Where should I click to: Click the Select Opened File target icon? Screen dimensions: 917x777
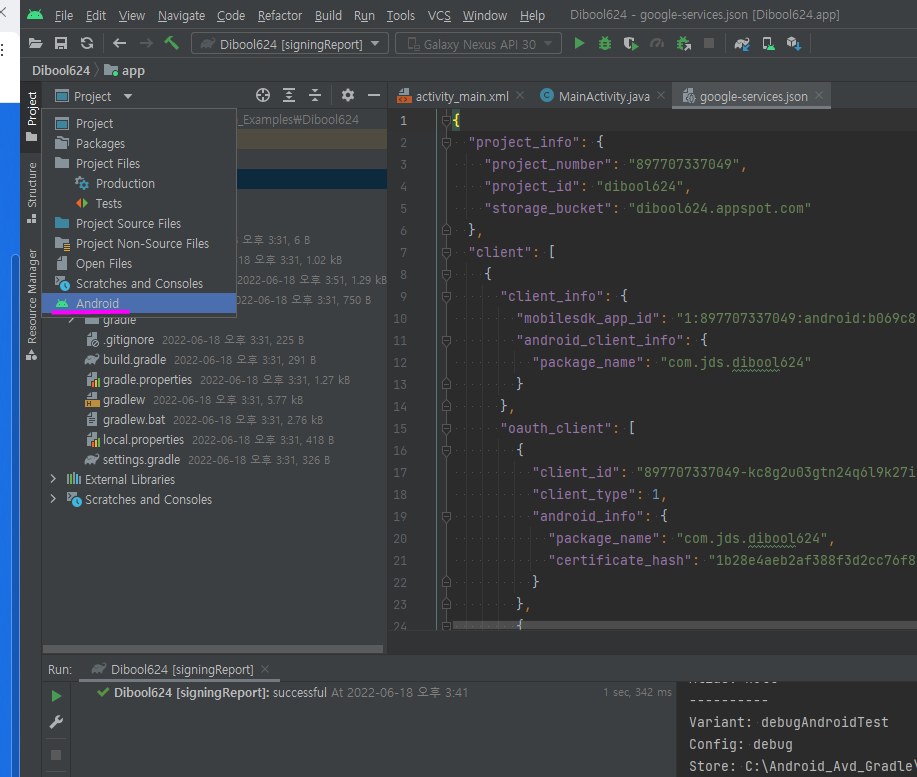click(x=263, y=95)
